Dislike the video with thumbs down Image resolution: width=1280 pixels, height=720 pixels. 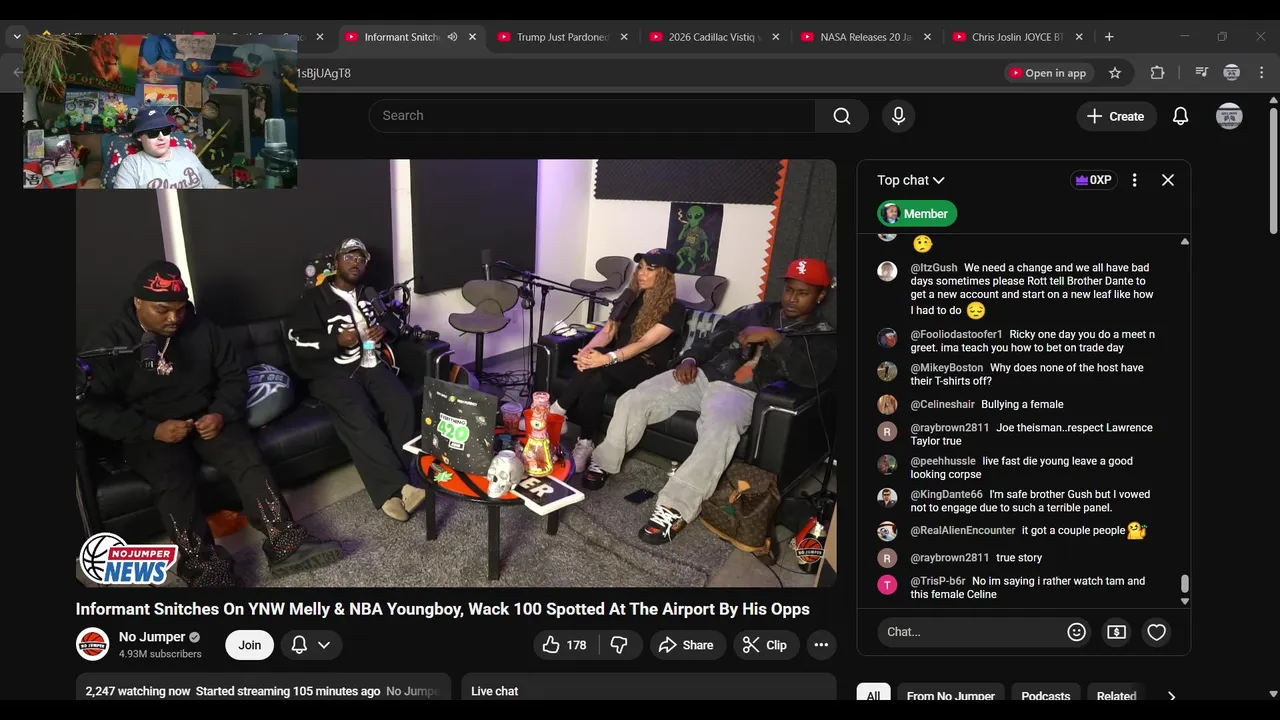[x=619, y=645]
